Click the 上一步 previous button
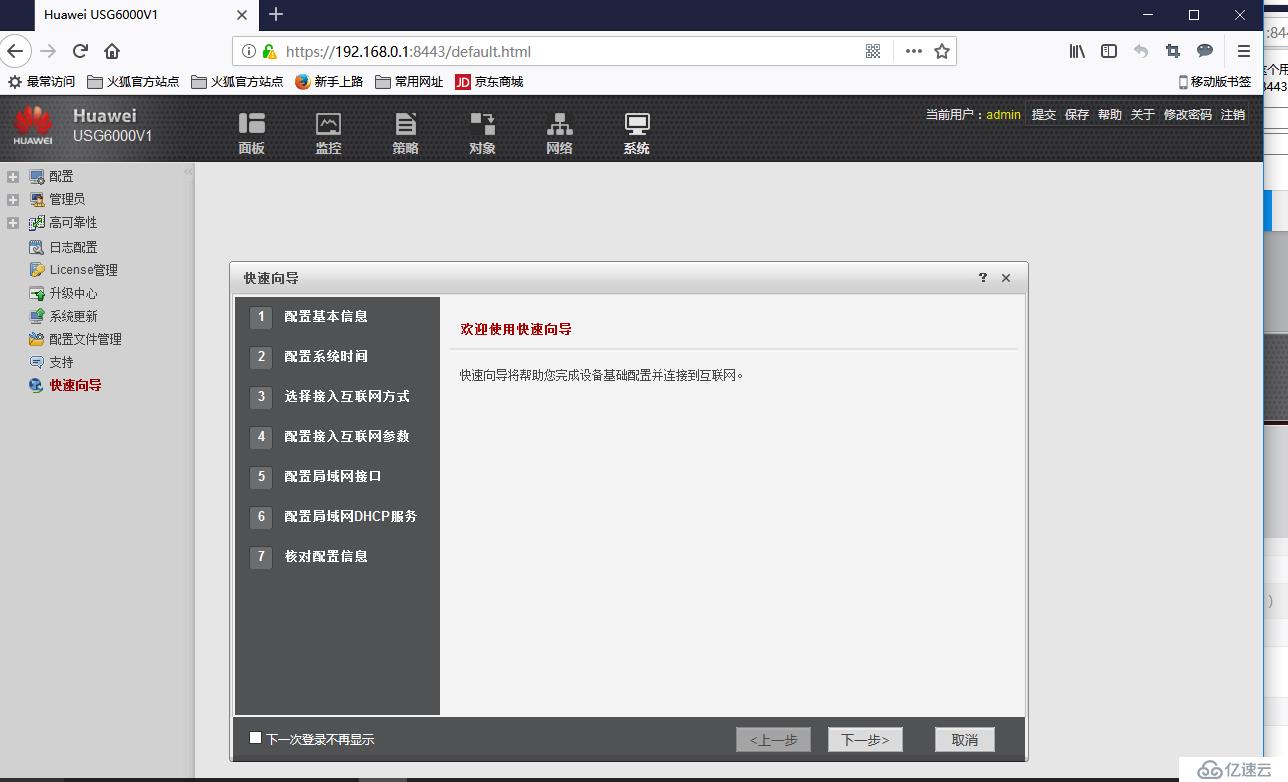The height and width of the screenshot is (782, 1288). pos(773,739)
